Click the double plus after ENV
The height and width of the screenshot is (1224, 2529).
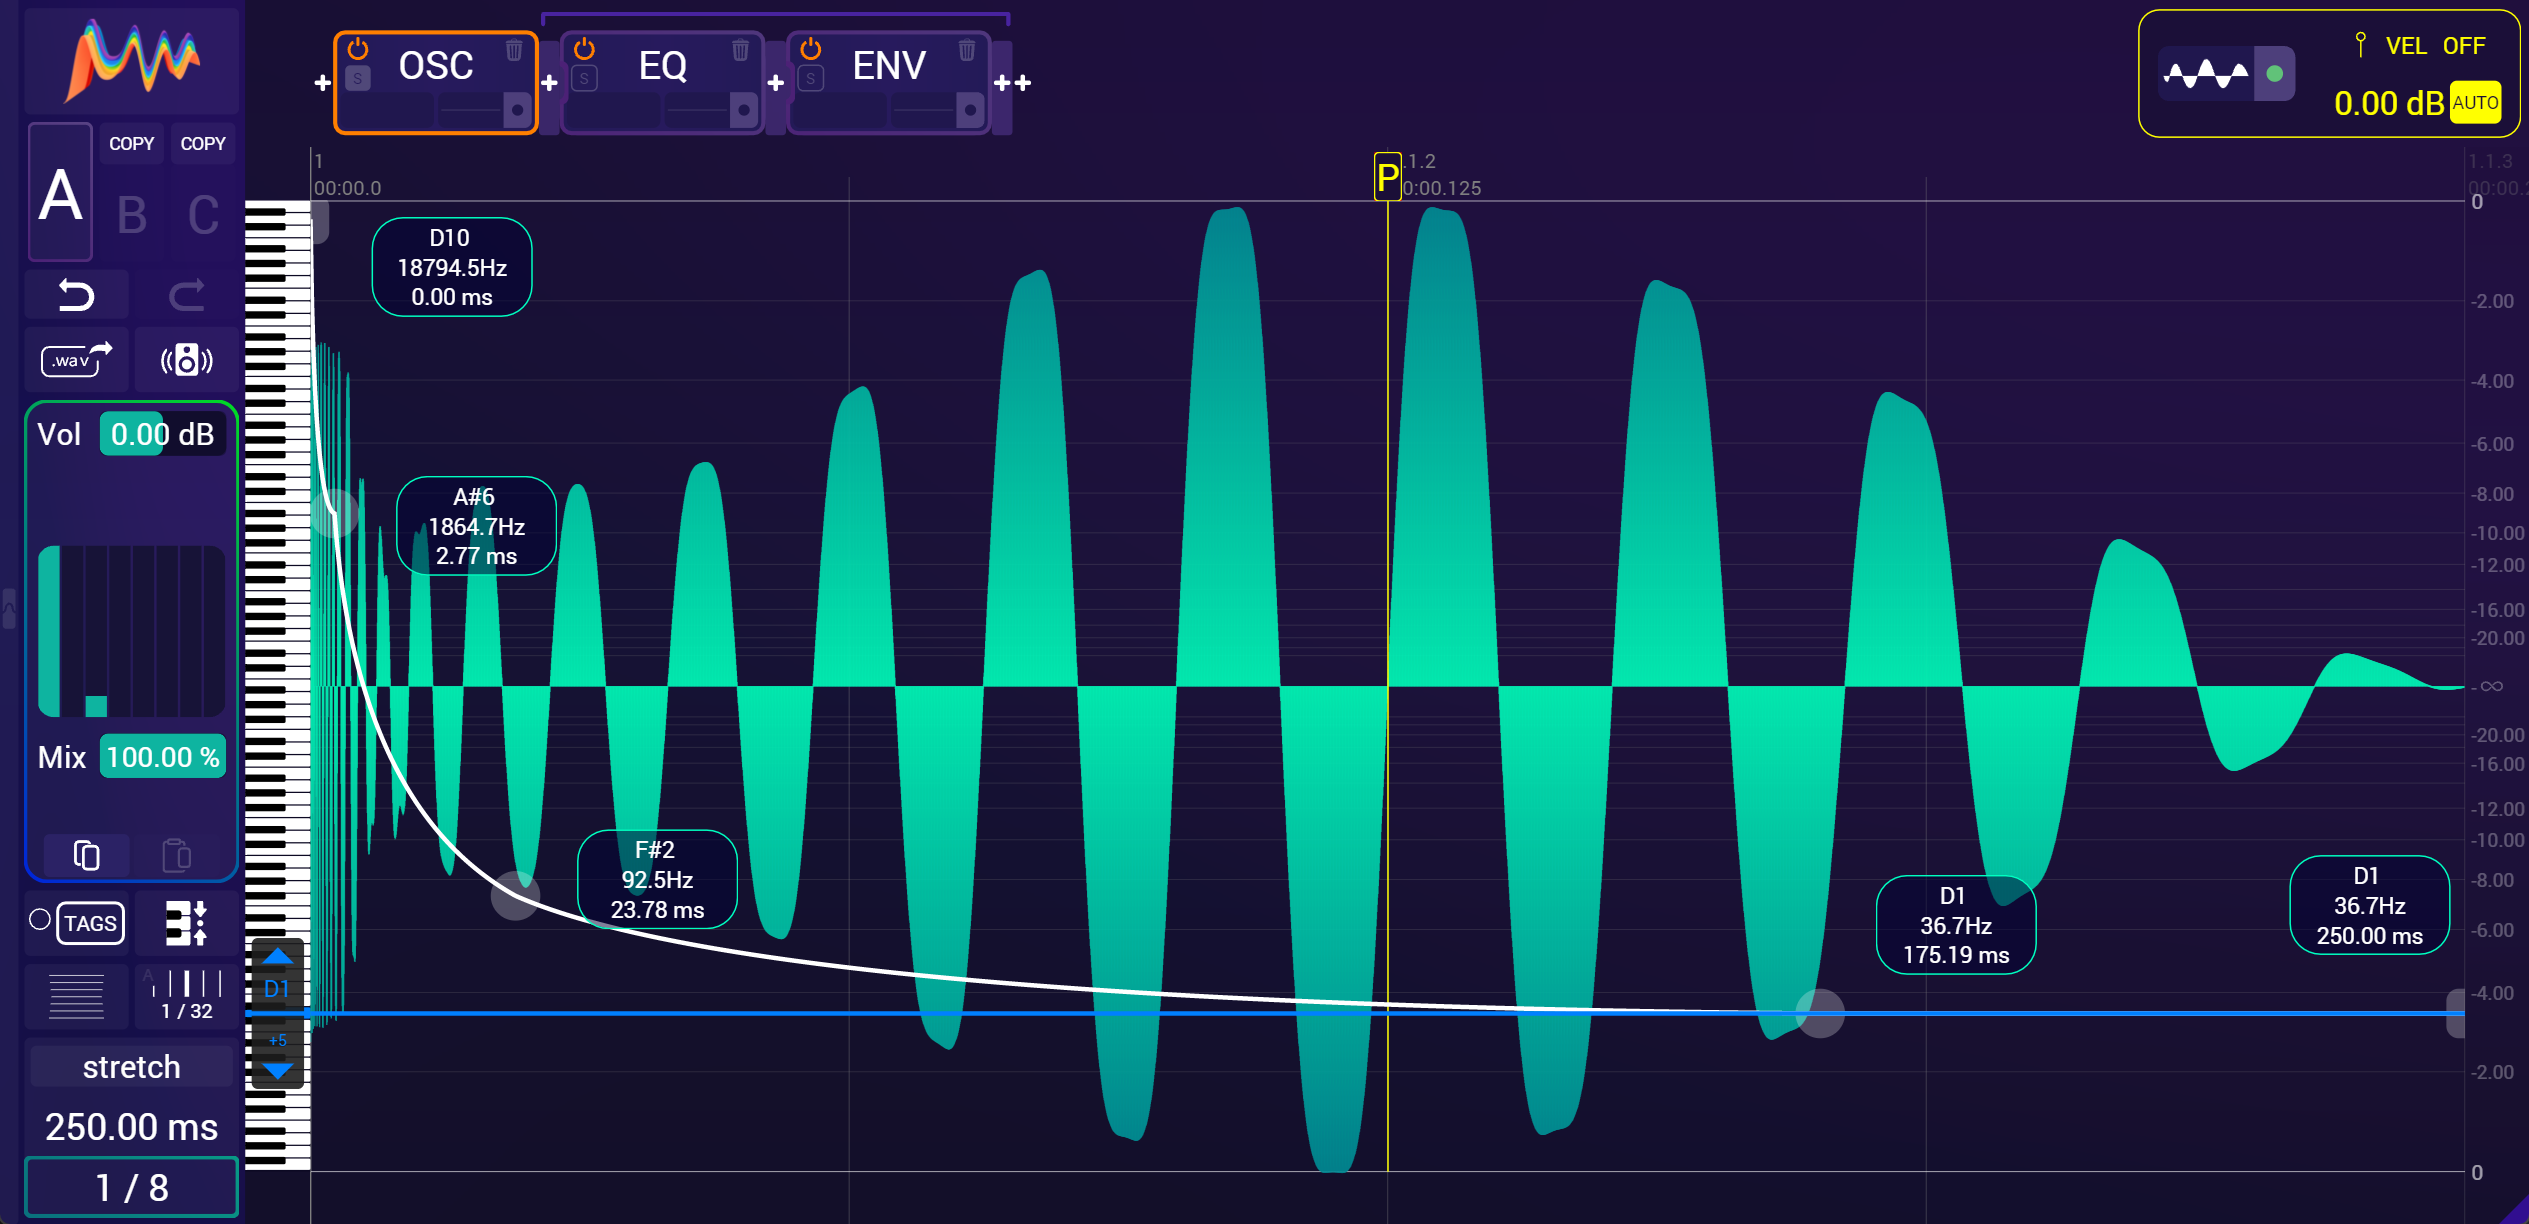(1012, 83)
